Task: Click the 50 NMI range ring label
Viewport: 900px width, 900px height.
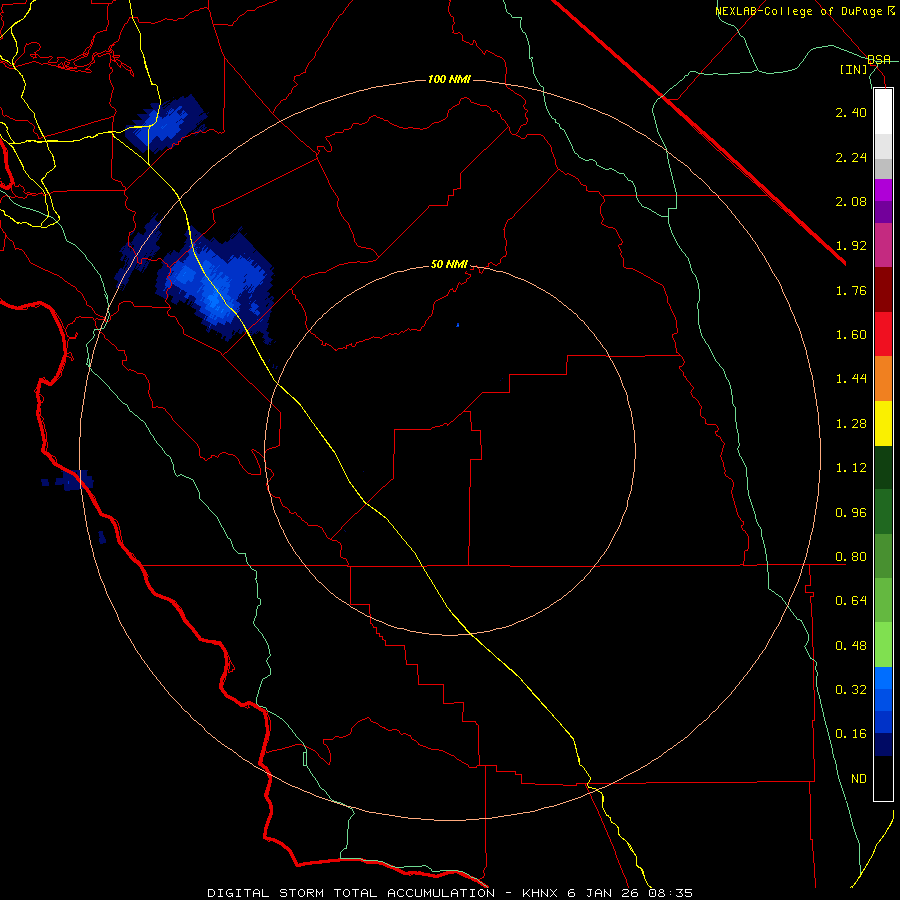Action: coord(449,264)
